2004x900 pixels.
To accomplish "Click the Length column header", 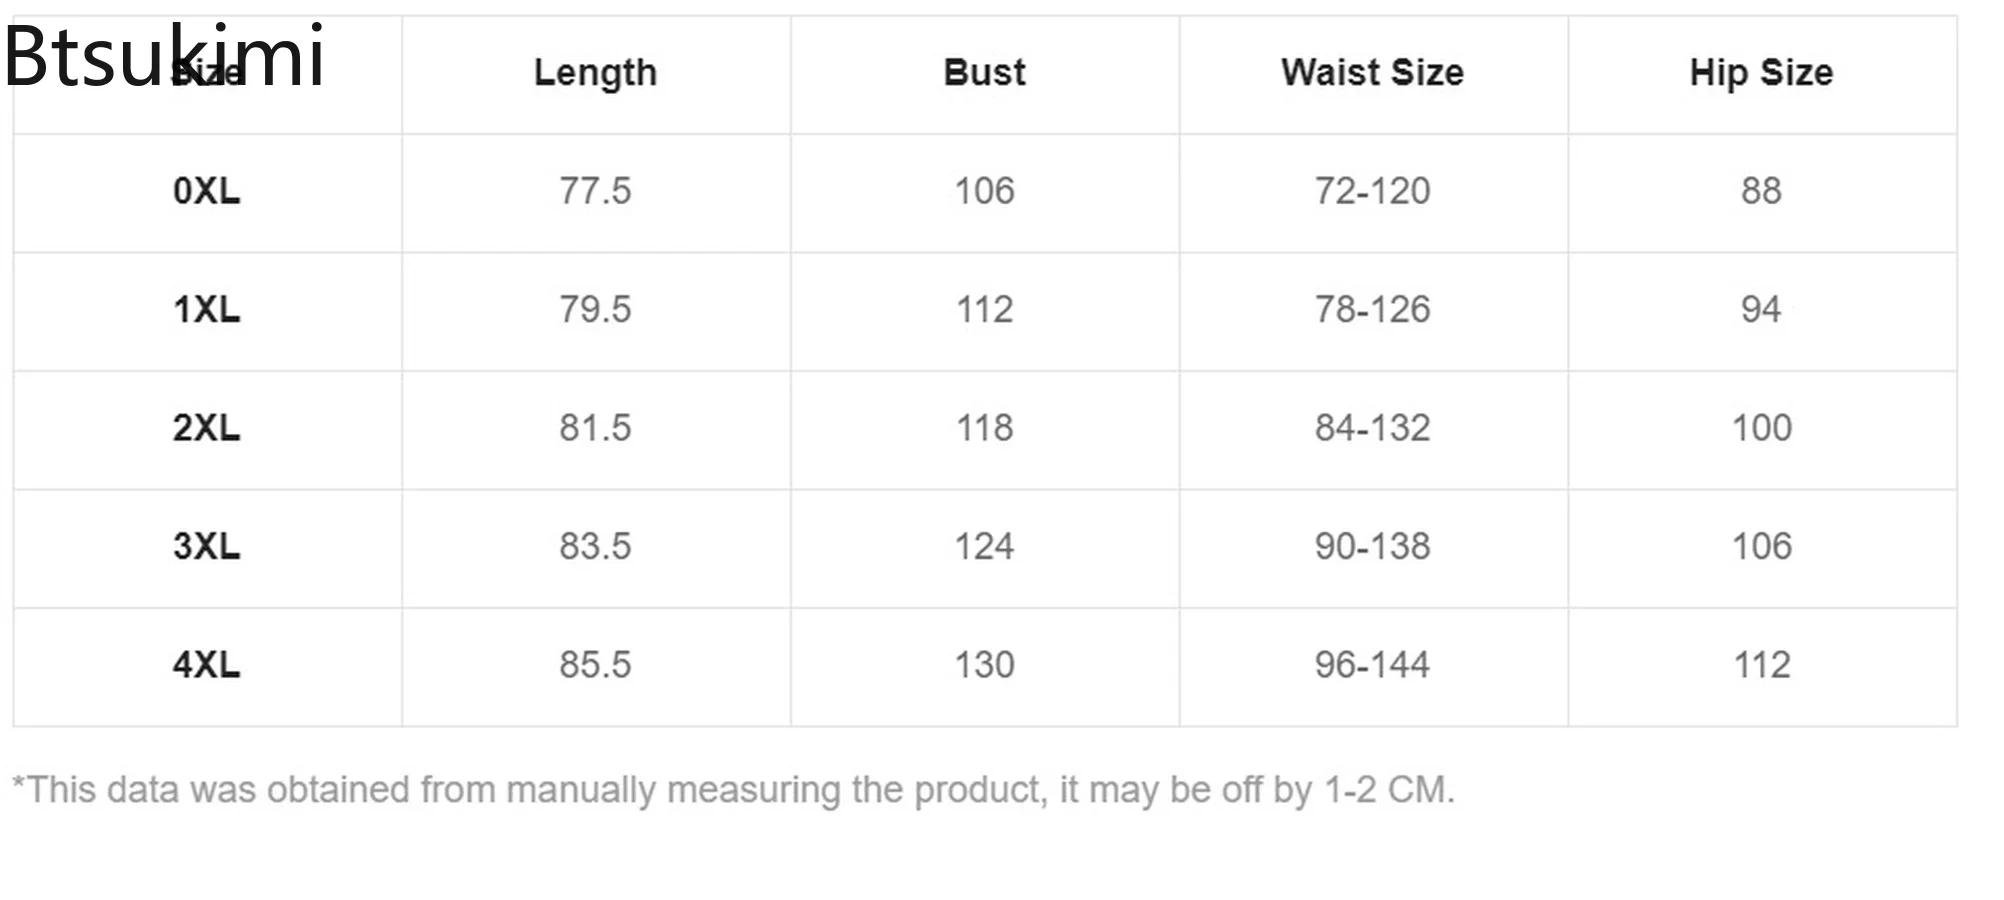I will 595,73.
